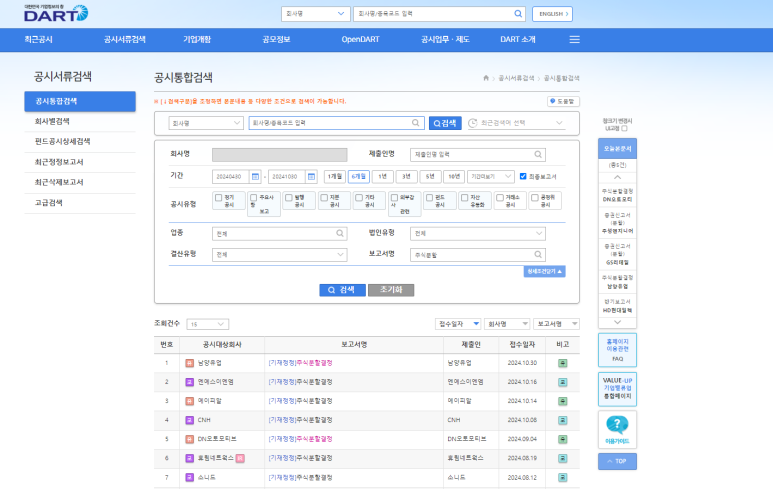
Task: Check the 지분공시 disclosure type
Action: point(324,198)
